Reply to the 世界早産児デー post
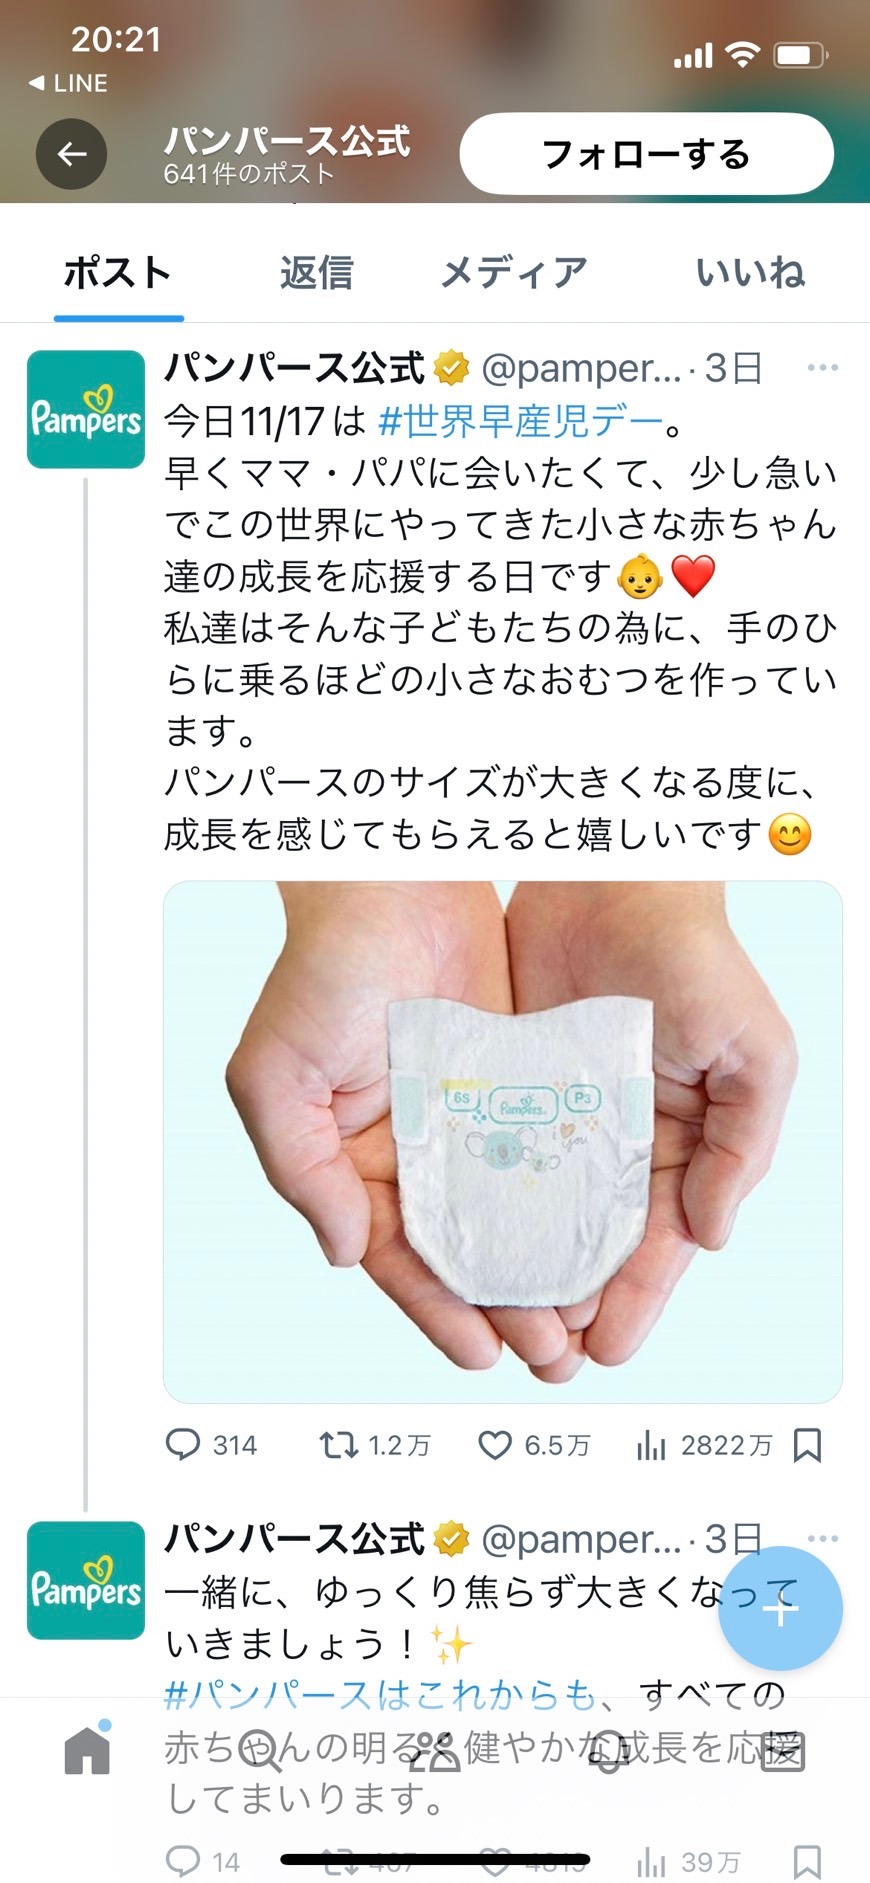This screenshot has width=870, height=1883. (211, 1445)
